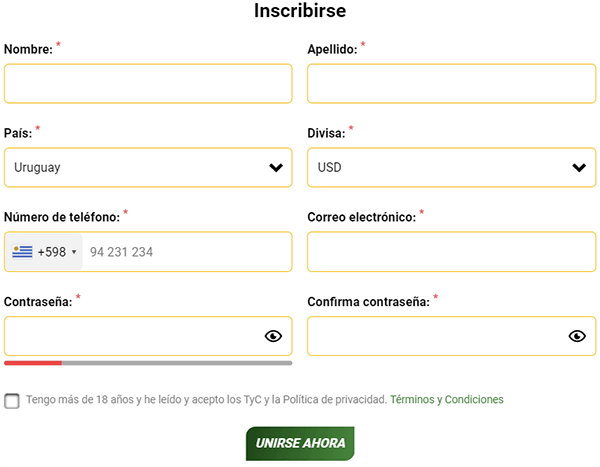Open the Términos y Condiciones link
This screenshot has height=467, width=600.
click(447, 399)
